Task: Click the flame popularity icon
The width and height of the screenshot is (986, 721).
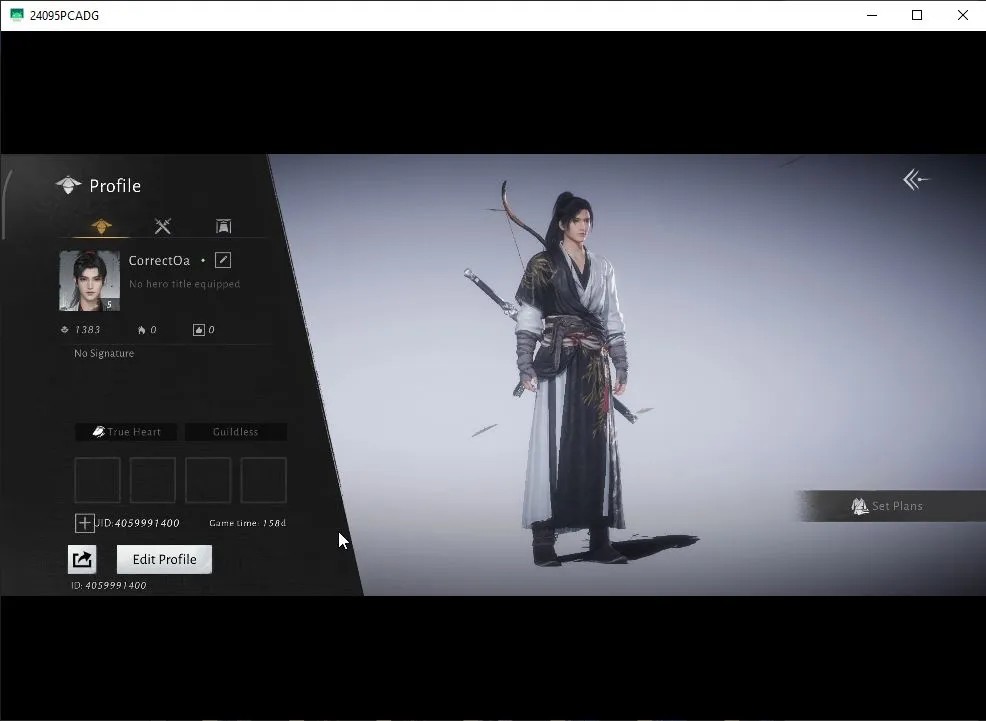Action: [141, 330]
